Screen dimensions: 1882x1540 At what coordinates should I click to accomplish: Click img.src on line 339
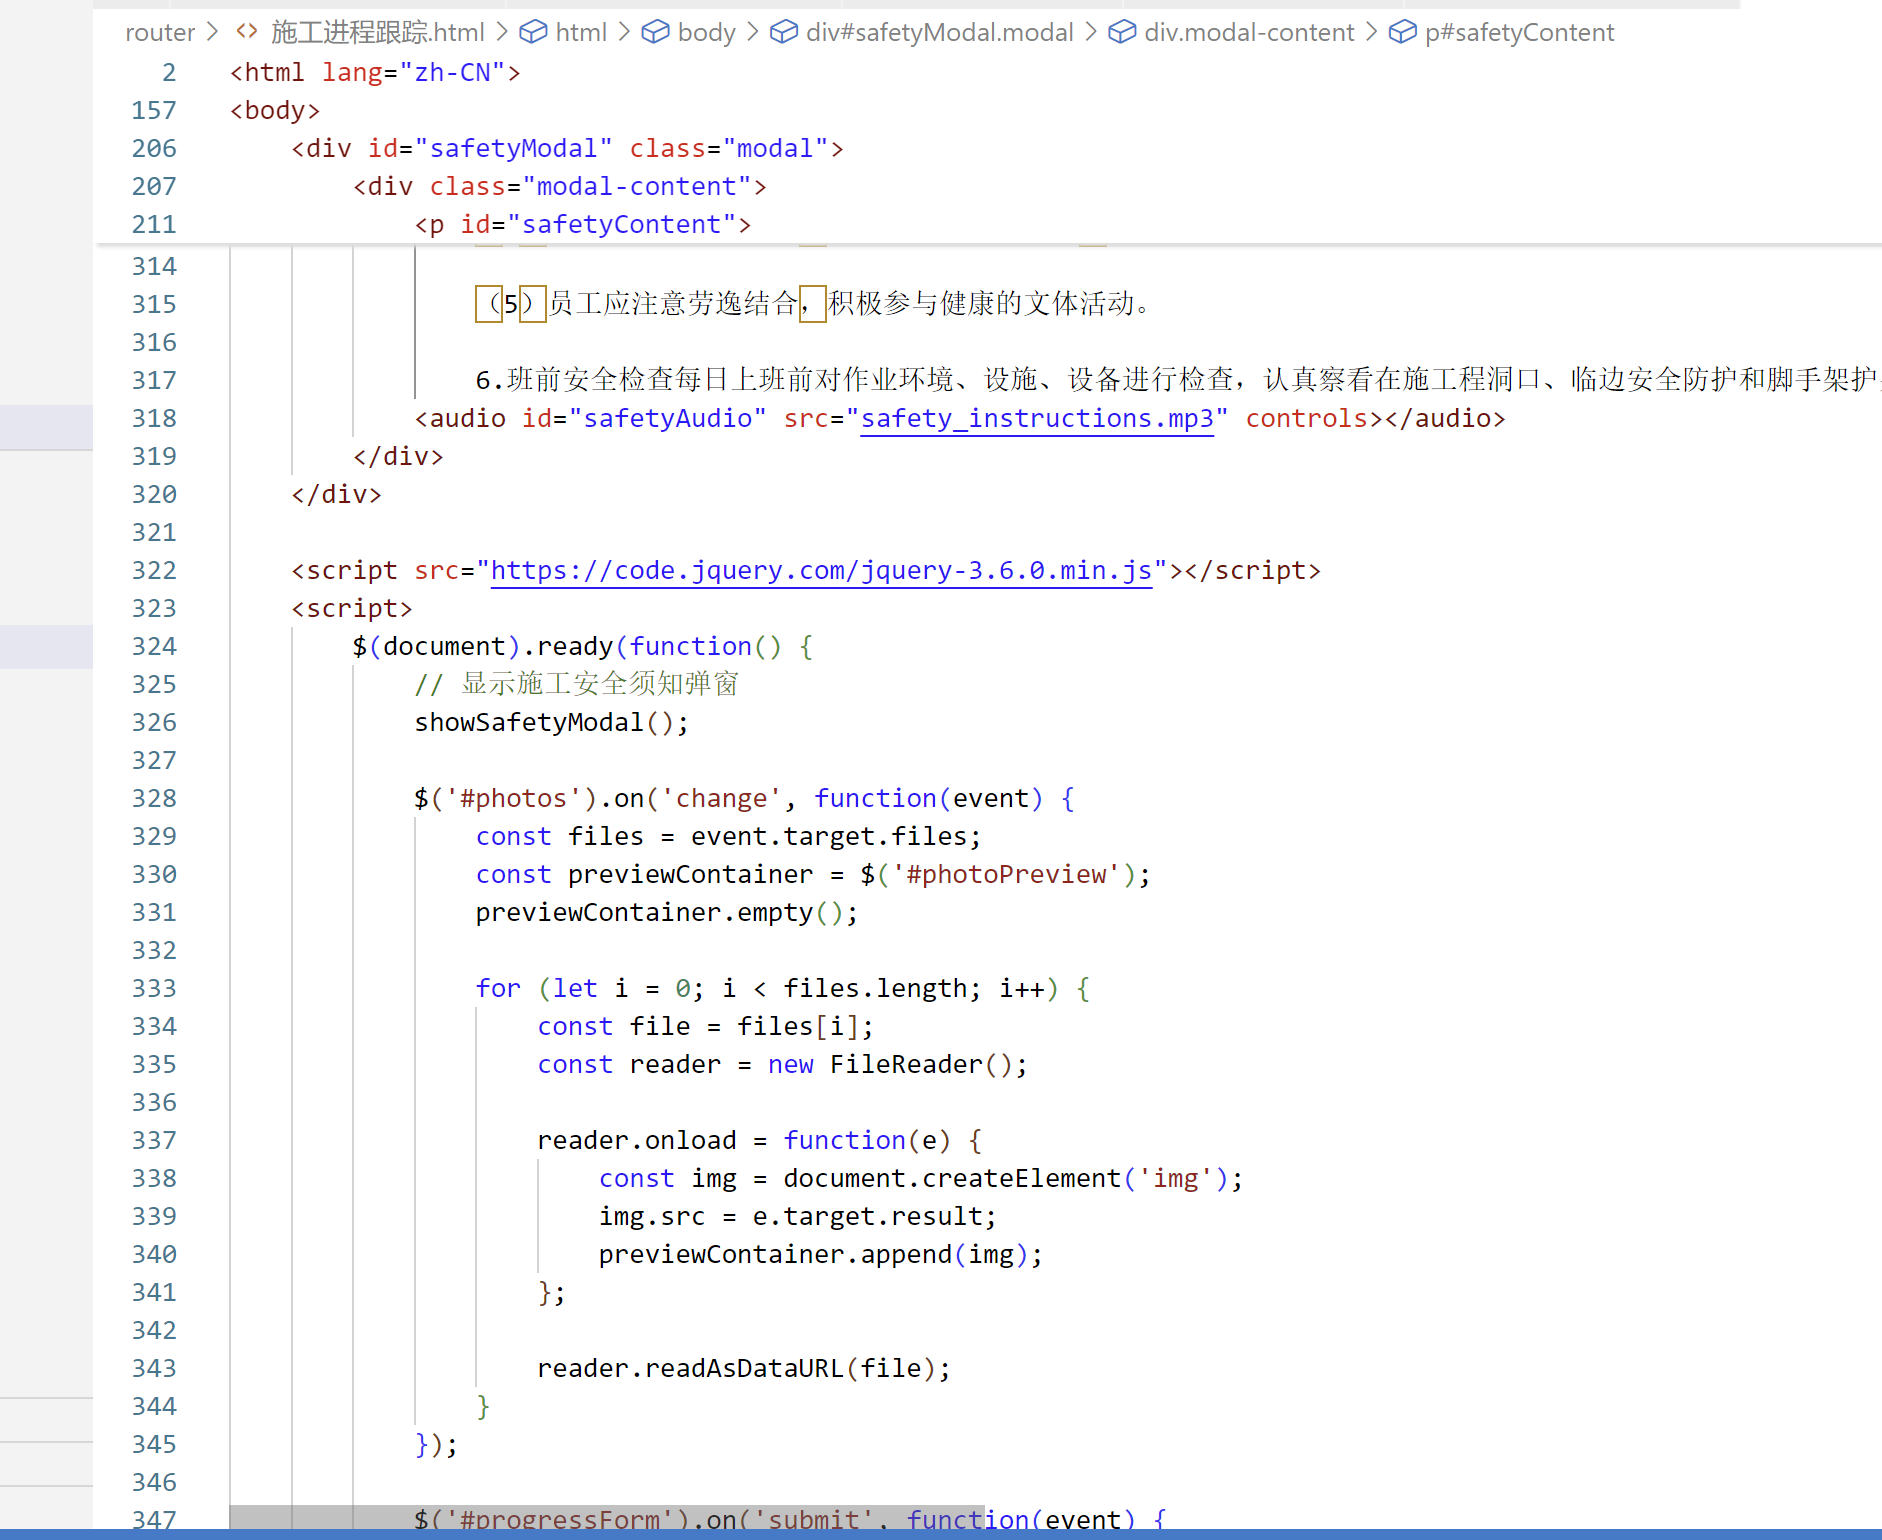(x=652, y=1216)
